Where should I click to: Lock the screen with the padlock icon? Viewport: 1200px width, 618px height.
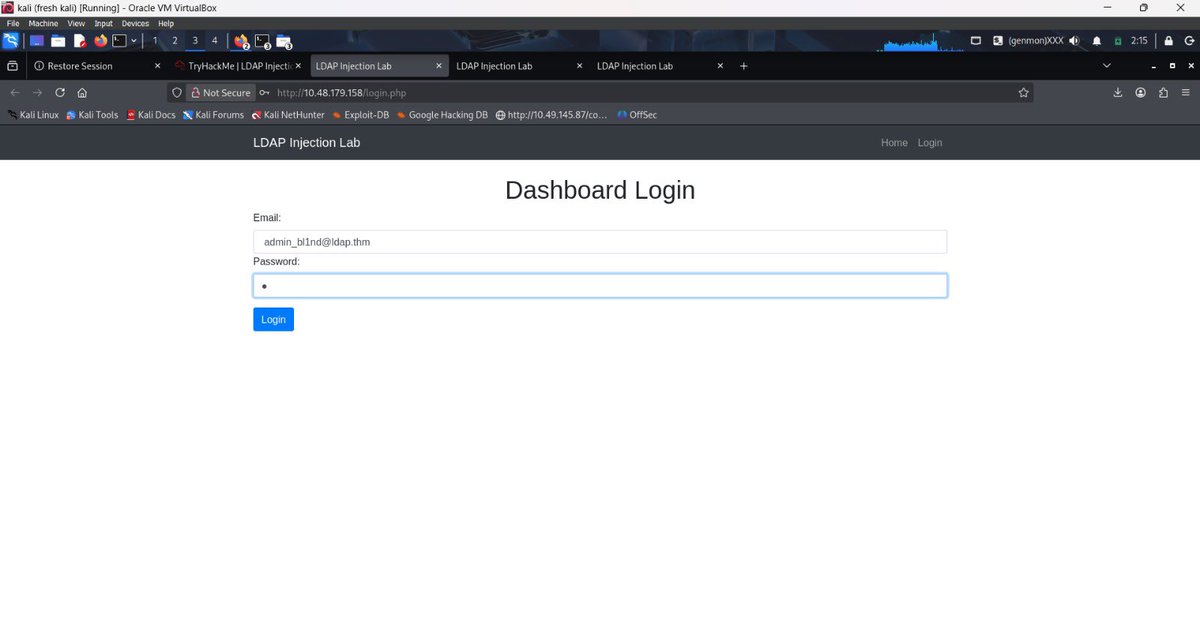click(1168, 41)
